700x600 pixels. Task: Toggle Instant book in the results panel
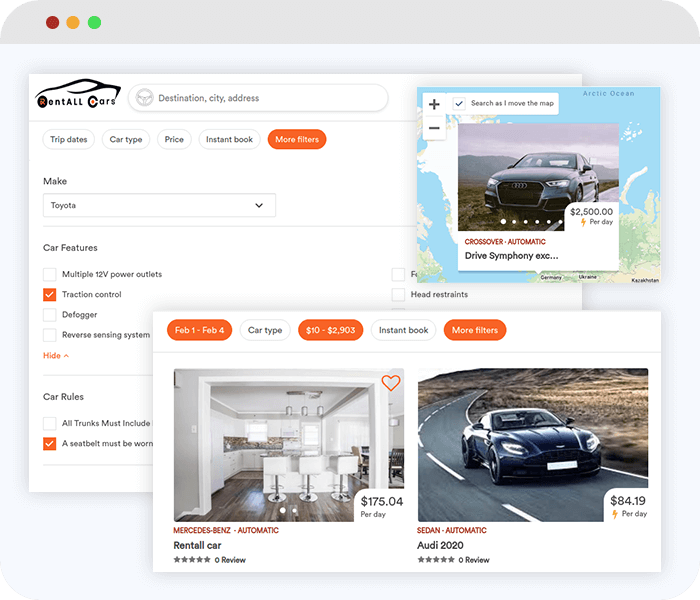[x=404, y=330]
